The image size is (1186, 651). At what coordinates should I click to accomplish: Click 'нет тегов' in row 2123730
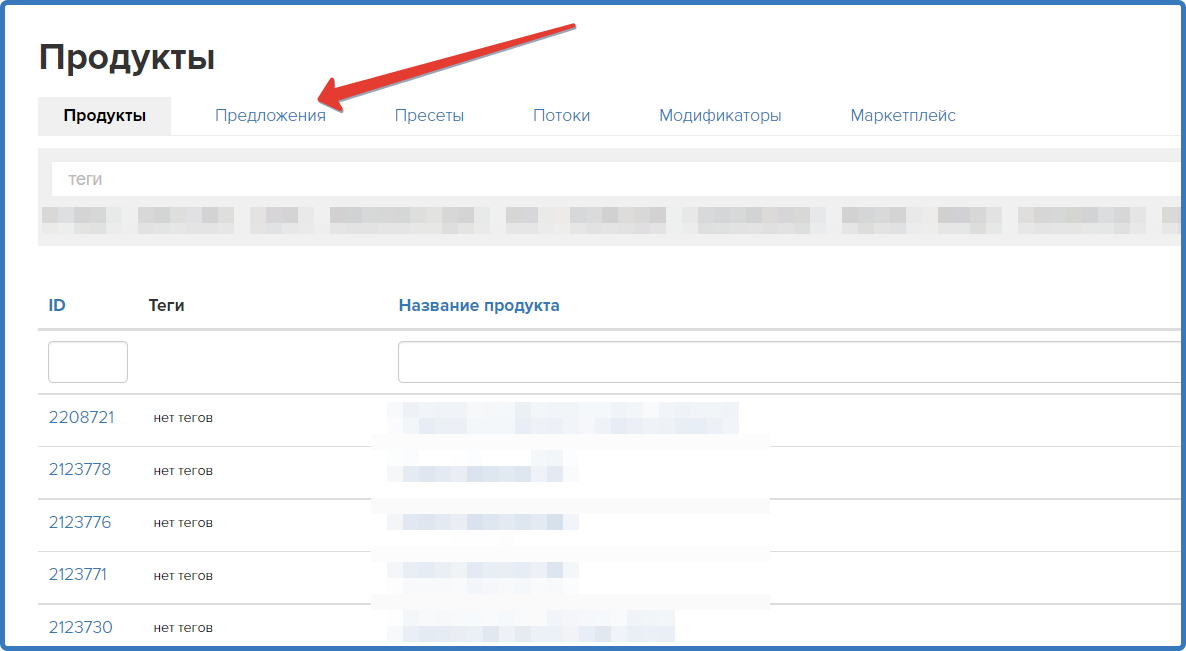[183, 628]
